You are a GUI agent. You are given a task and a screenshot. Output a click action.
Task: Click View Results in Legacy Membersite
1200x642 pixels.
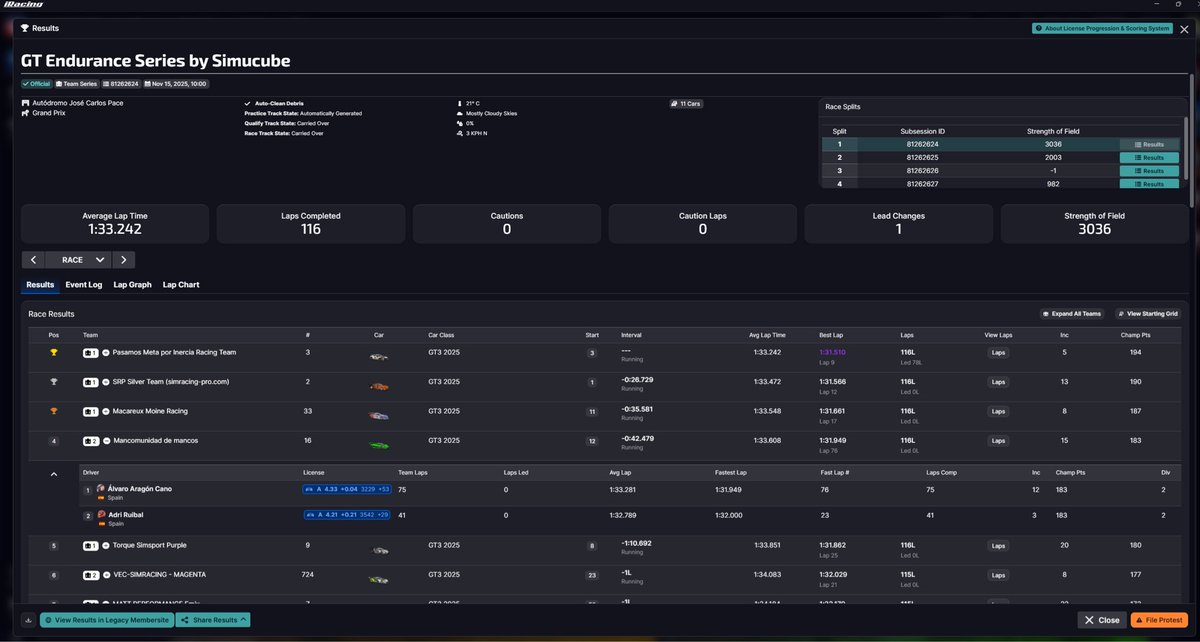pyautogui.click(x=107, y=620)
